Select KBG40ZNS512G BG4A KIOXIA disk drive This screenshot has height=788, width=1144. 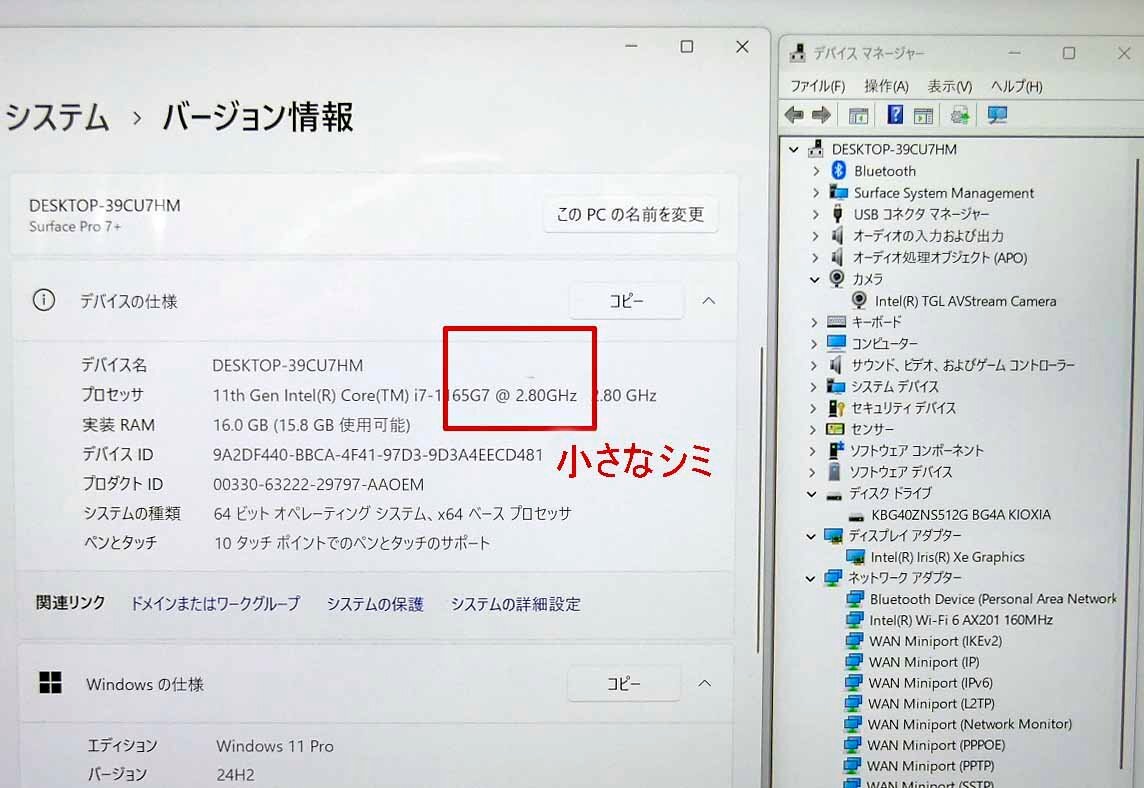point(960,514)
